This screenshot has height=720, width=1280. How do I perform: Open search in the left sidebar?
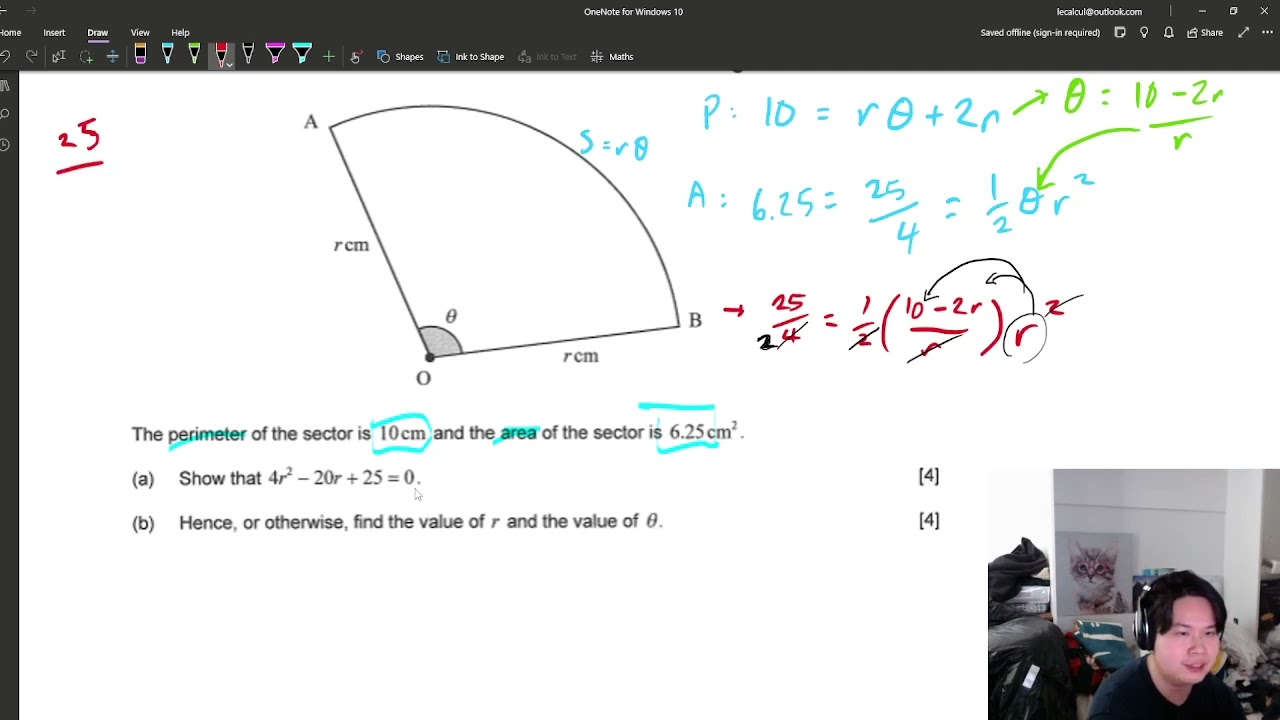click(5, 115)
